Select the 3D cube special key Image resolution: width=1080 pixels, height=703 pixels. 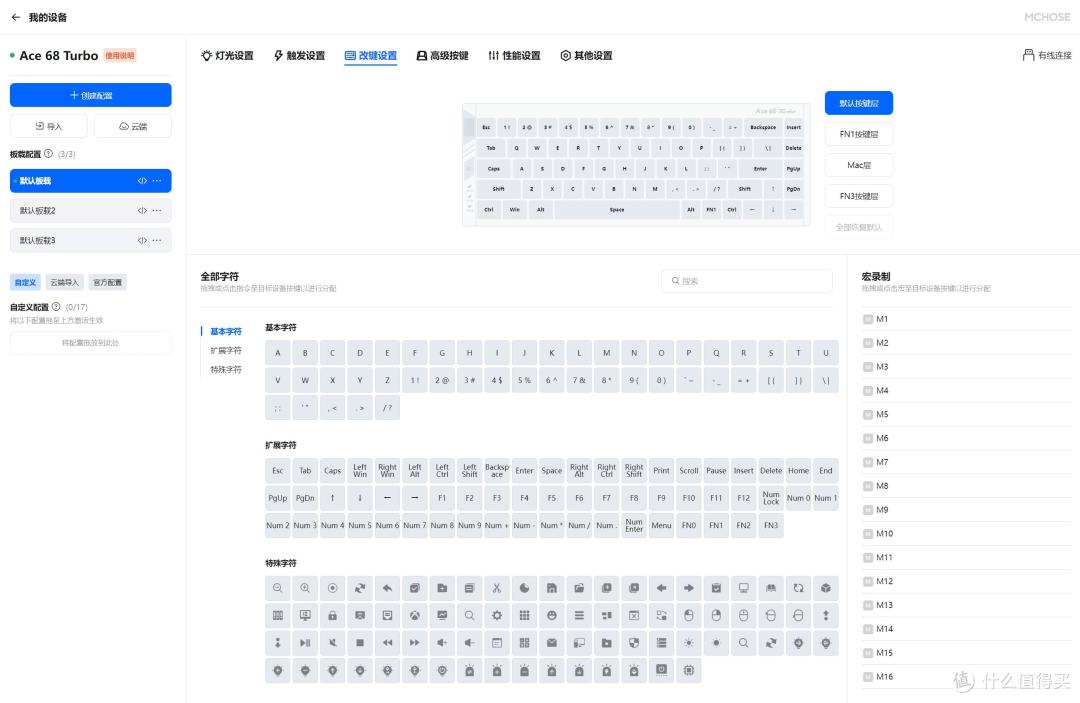click(x=826, y=588)
